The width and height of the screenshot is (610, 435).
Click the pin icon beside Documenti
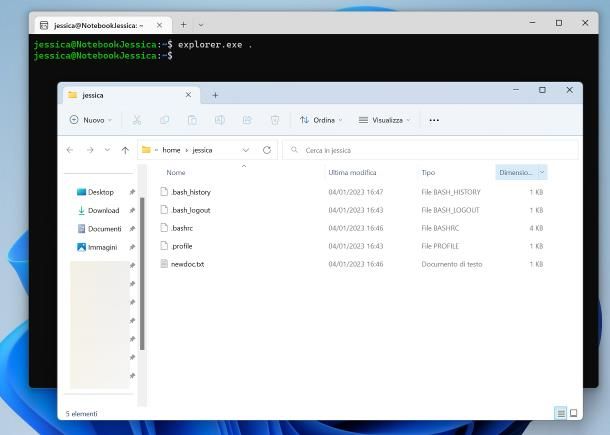[132, 229]
